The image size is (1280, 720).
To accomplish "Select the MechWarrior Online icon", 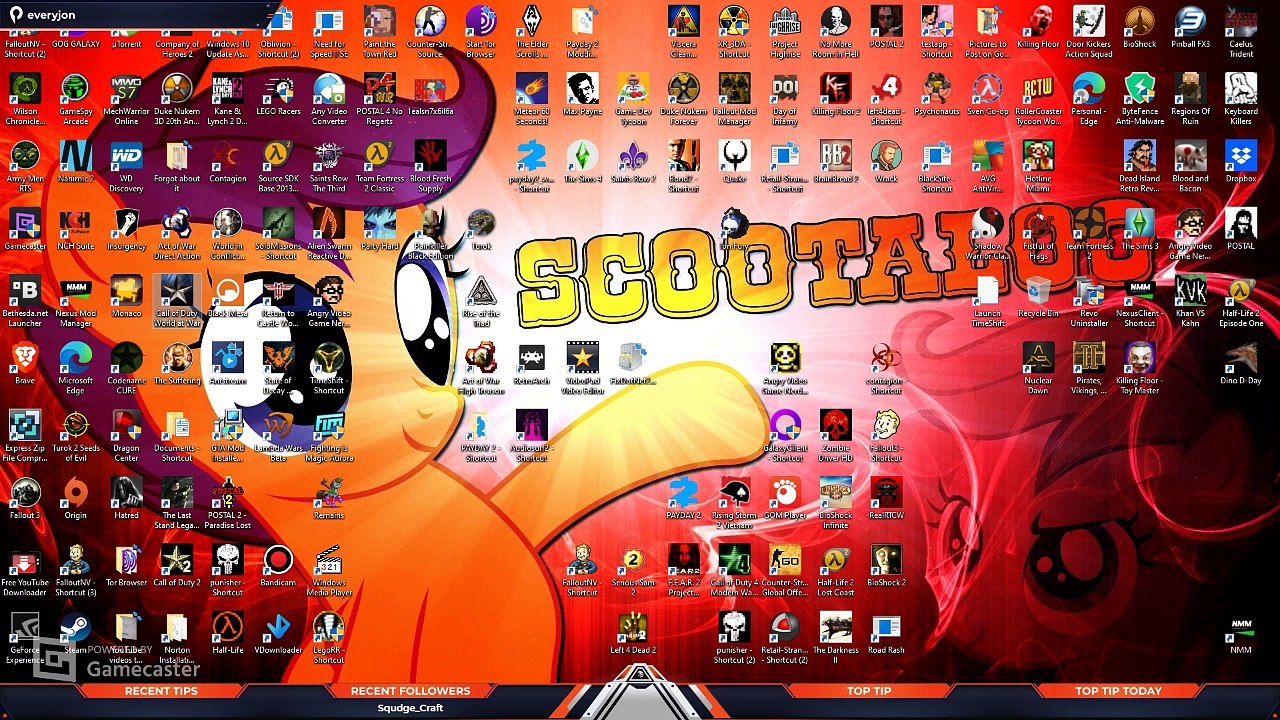I will point(126,98).
